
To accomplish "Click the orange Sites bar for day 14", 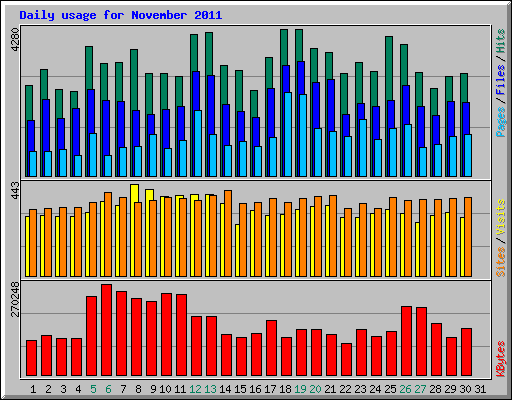I will click(x=228, y=233).
